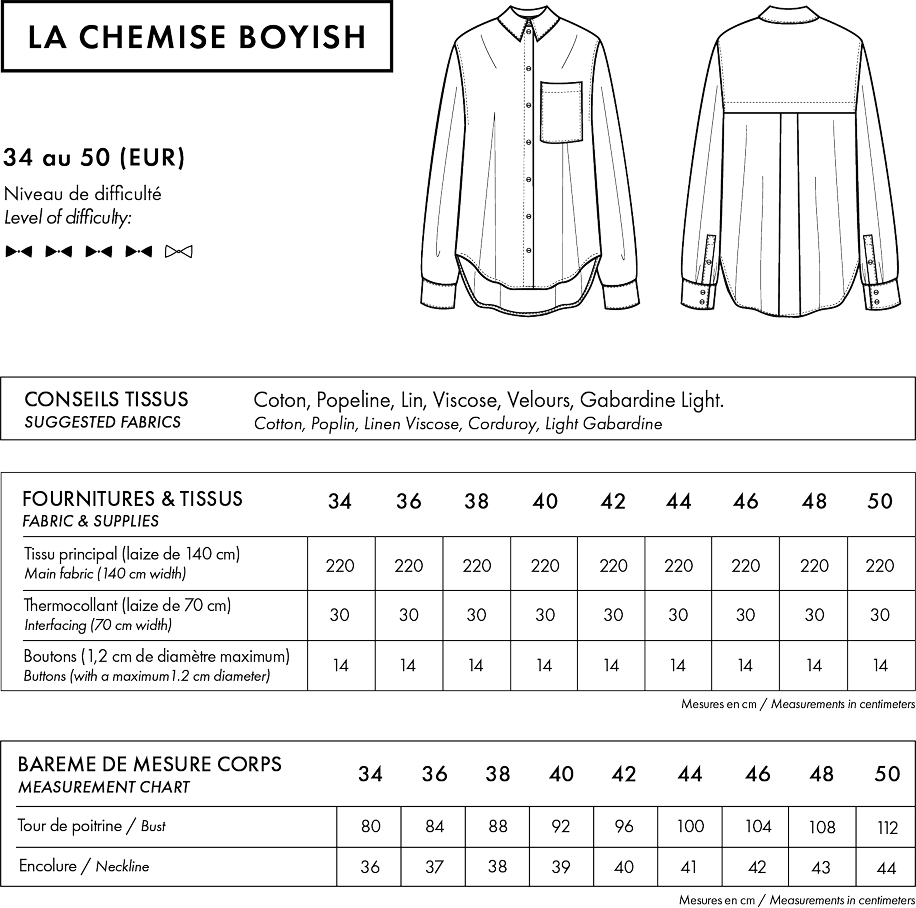Screen dimensions: 916x908
Task: Click the second bow tie difficulty icon
Action: (58, 249)
